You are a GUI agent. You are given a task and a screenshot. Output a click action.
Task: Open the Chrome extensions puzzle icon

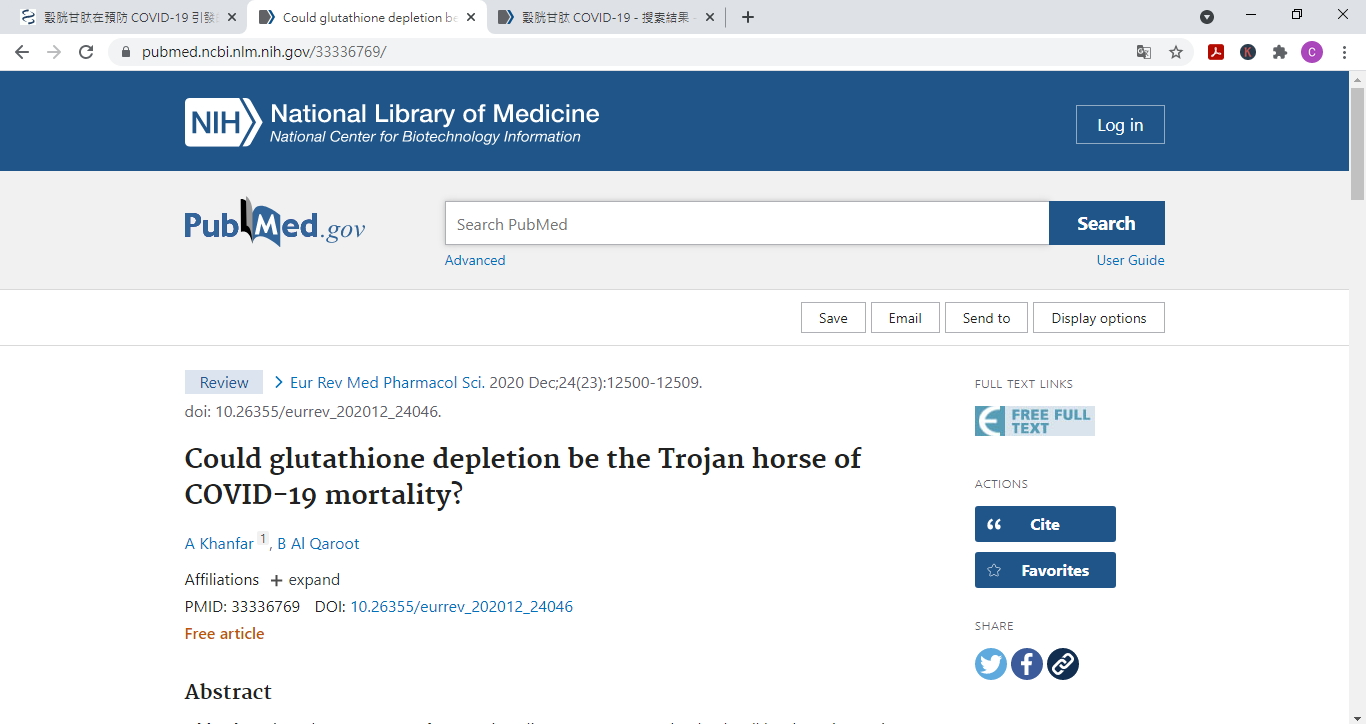[1279, 52]
